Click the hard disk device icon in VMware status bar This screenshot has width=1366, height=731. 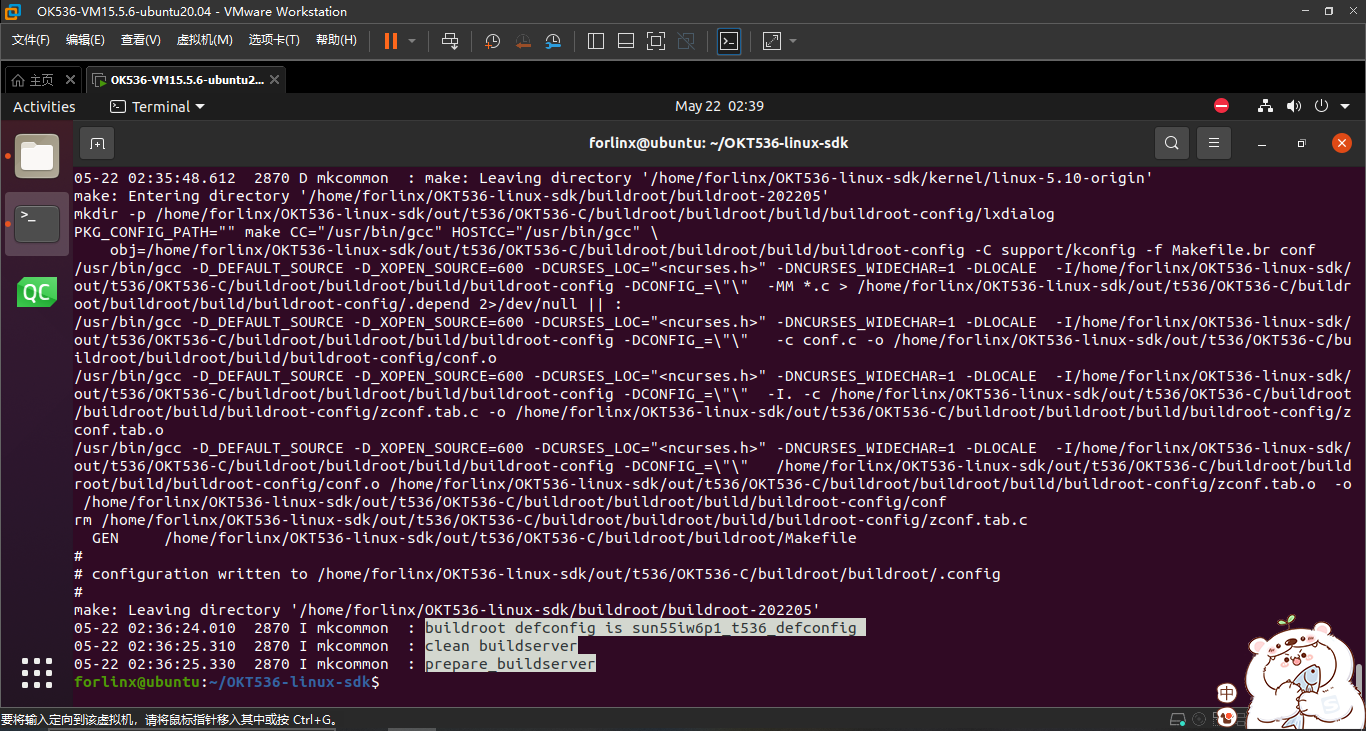(1179, 720)
